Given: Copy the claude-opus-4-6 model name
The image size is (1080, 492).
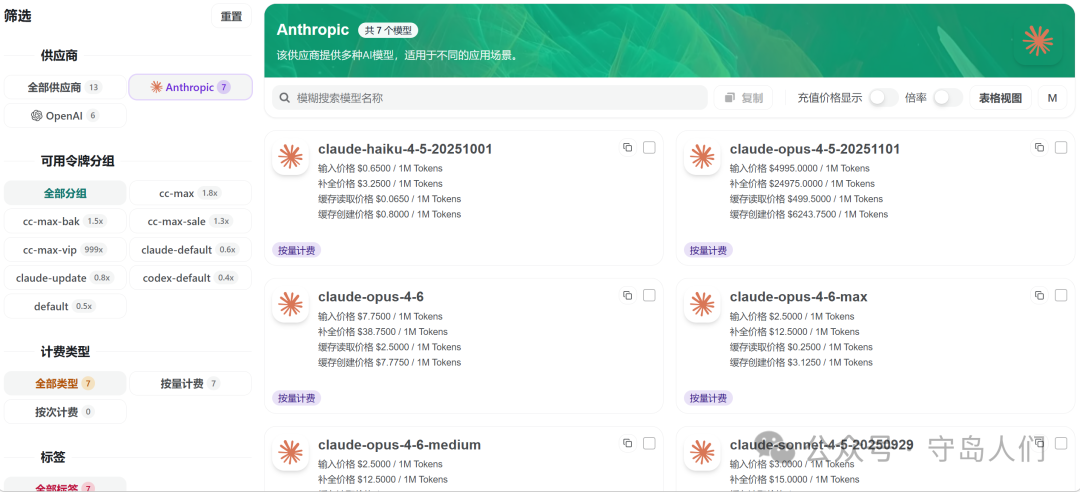Looking at the screenshot, I should (627, 296).
